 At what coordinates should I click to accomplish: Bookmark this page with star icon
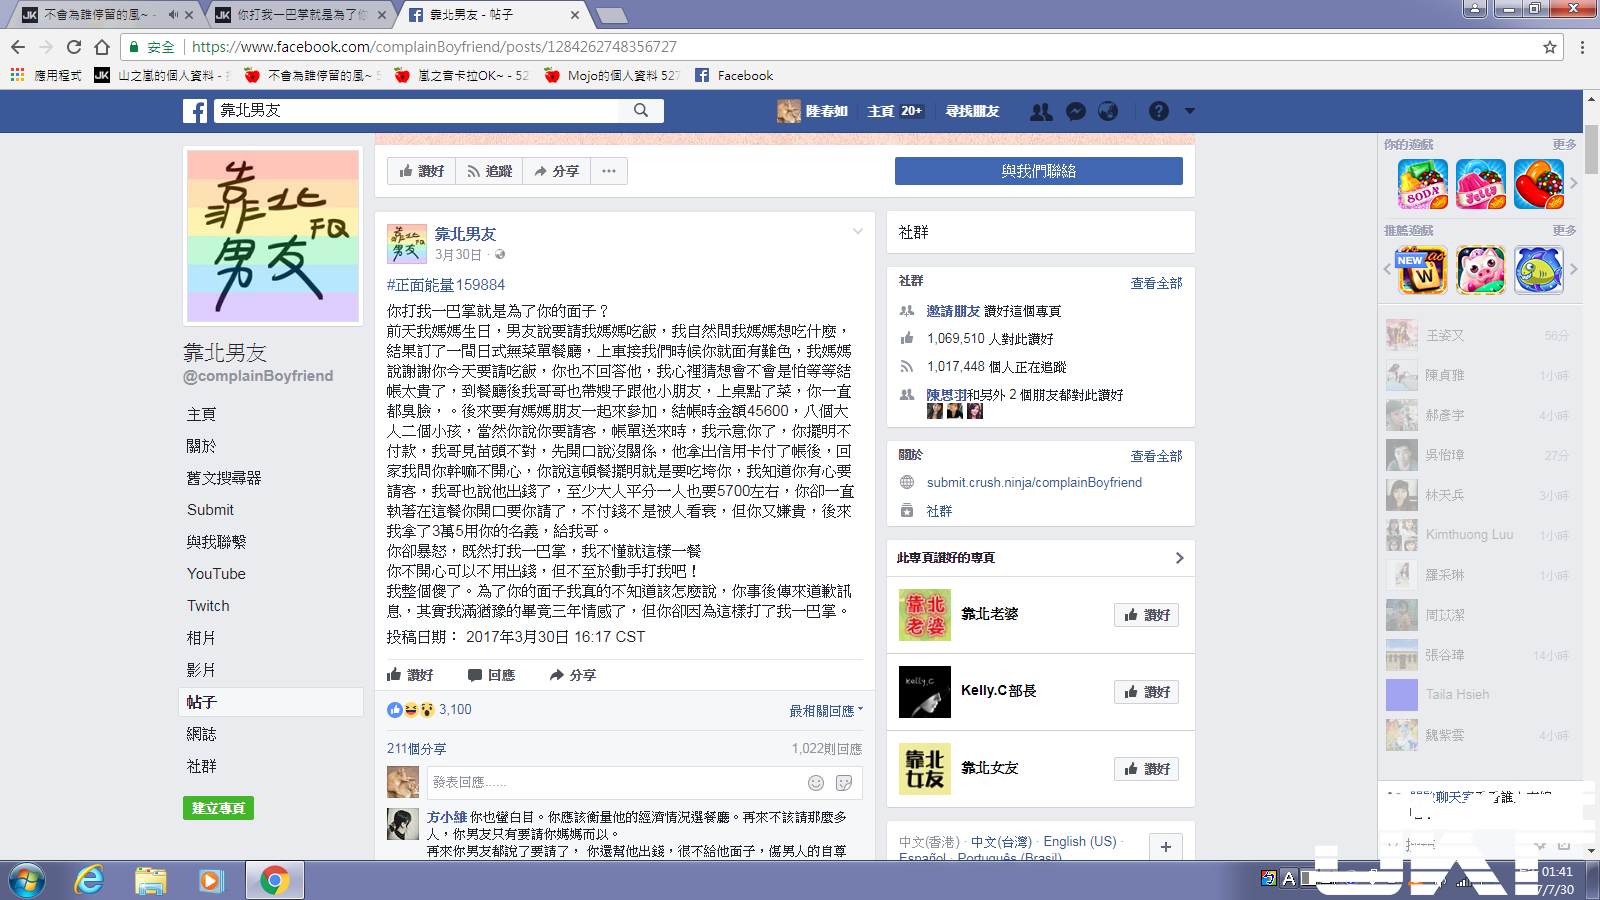(1550, 47)
